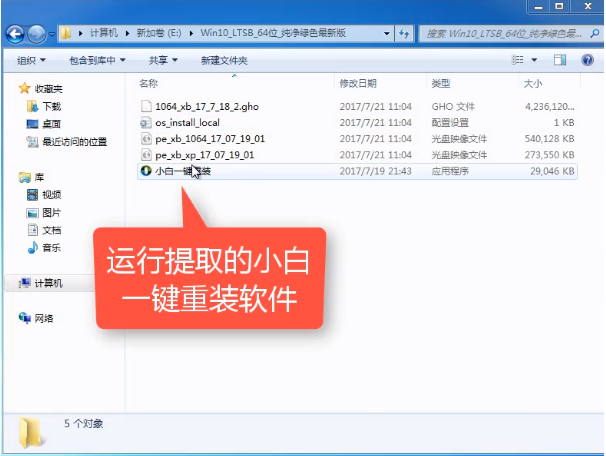Open the 图片 library in sidebar

(50, 212)
